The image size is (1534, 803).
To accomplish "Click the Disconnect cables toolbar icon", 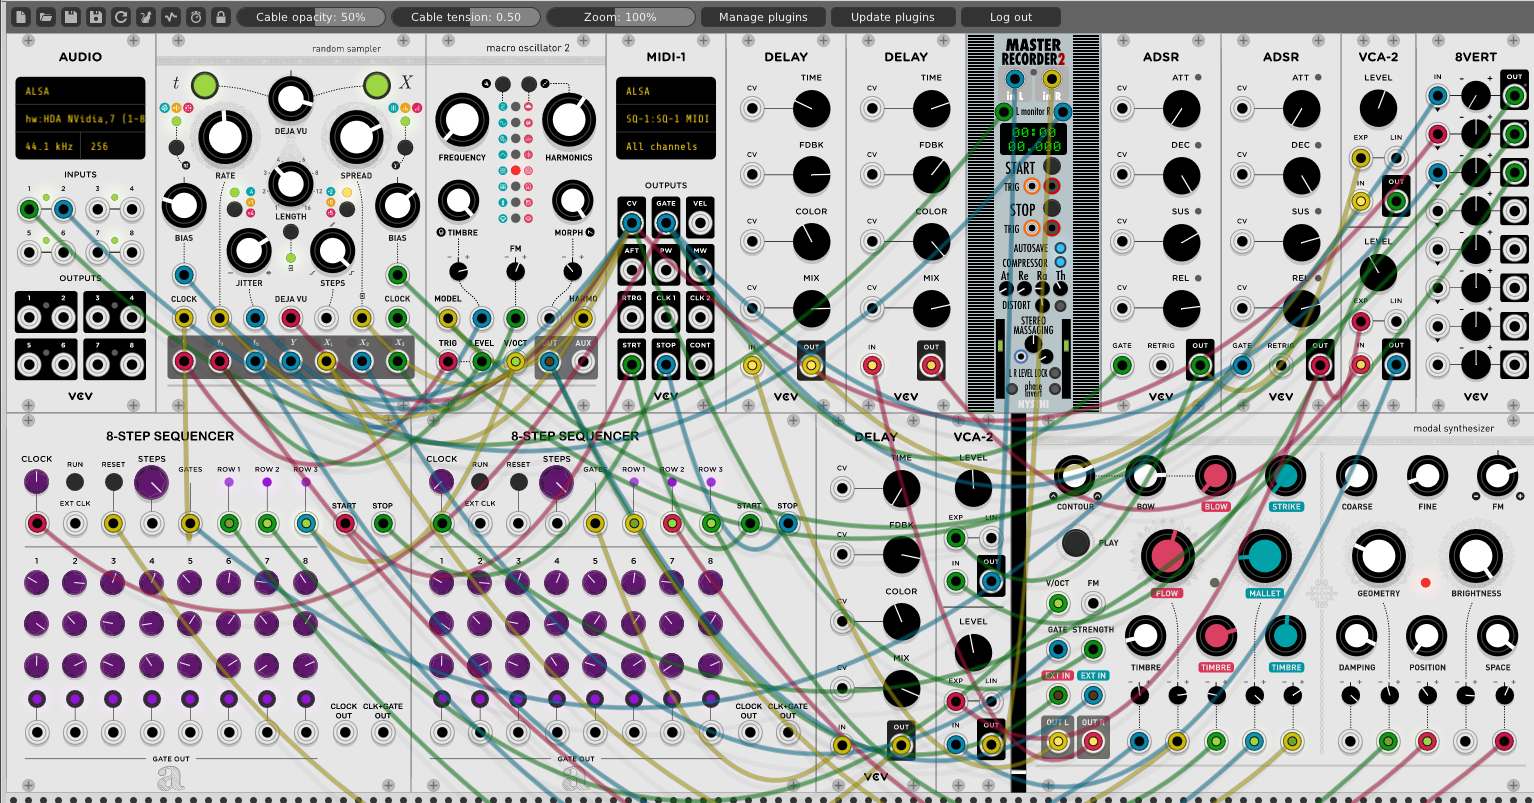I will 146,17.
